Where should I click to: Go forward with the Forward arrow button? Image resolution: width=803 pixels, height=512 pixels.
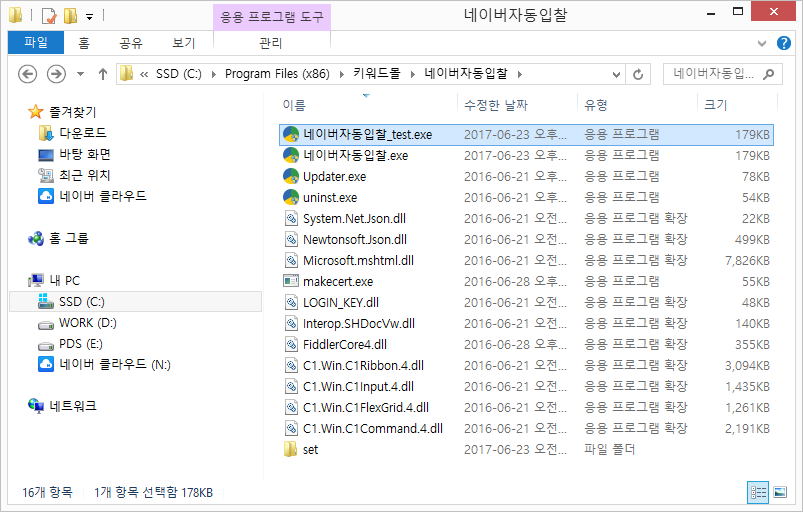coord(56,74)
